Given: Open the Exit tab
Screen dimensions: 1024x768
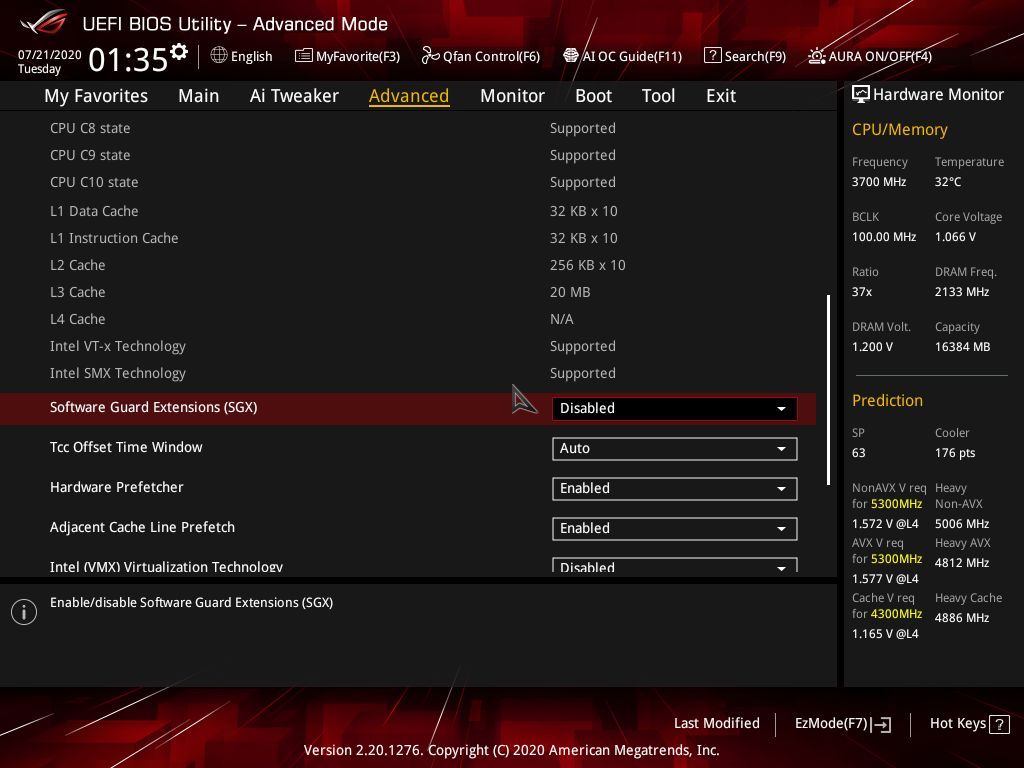Looking at the screenshot, I should [721, 96].
